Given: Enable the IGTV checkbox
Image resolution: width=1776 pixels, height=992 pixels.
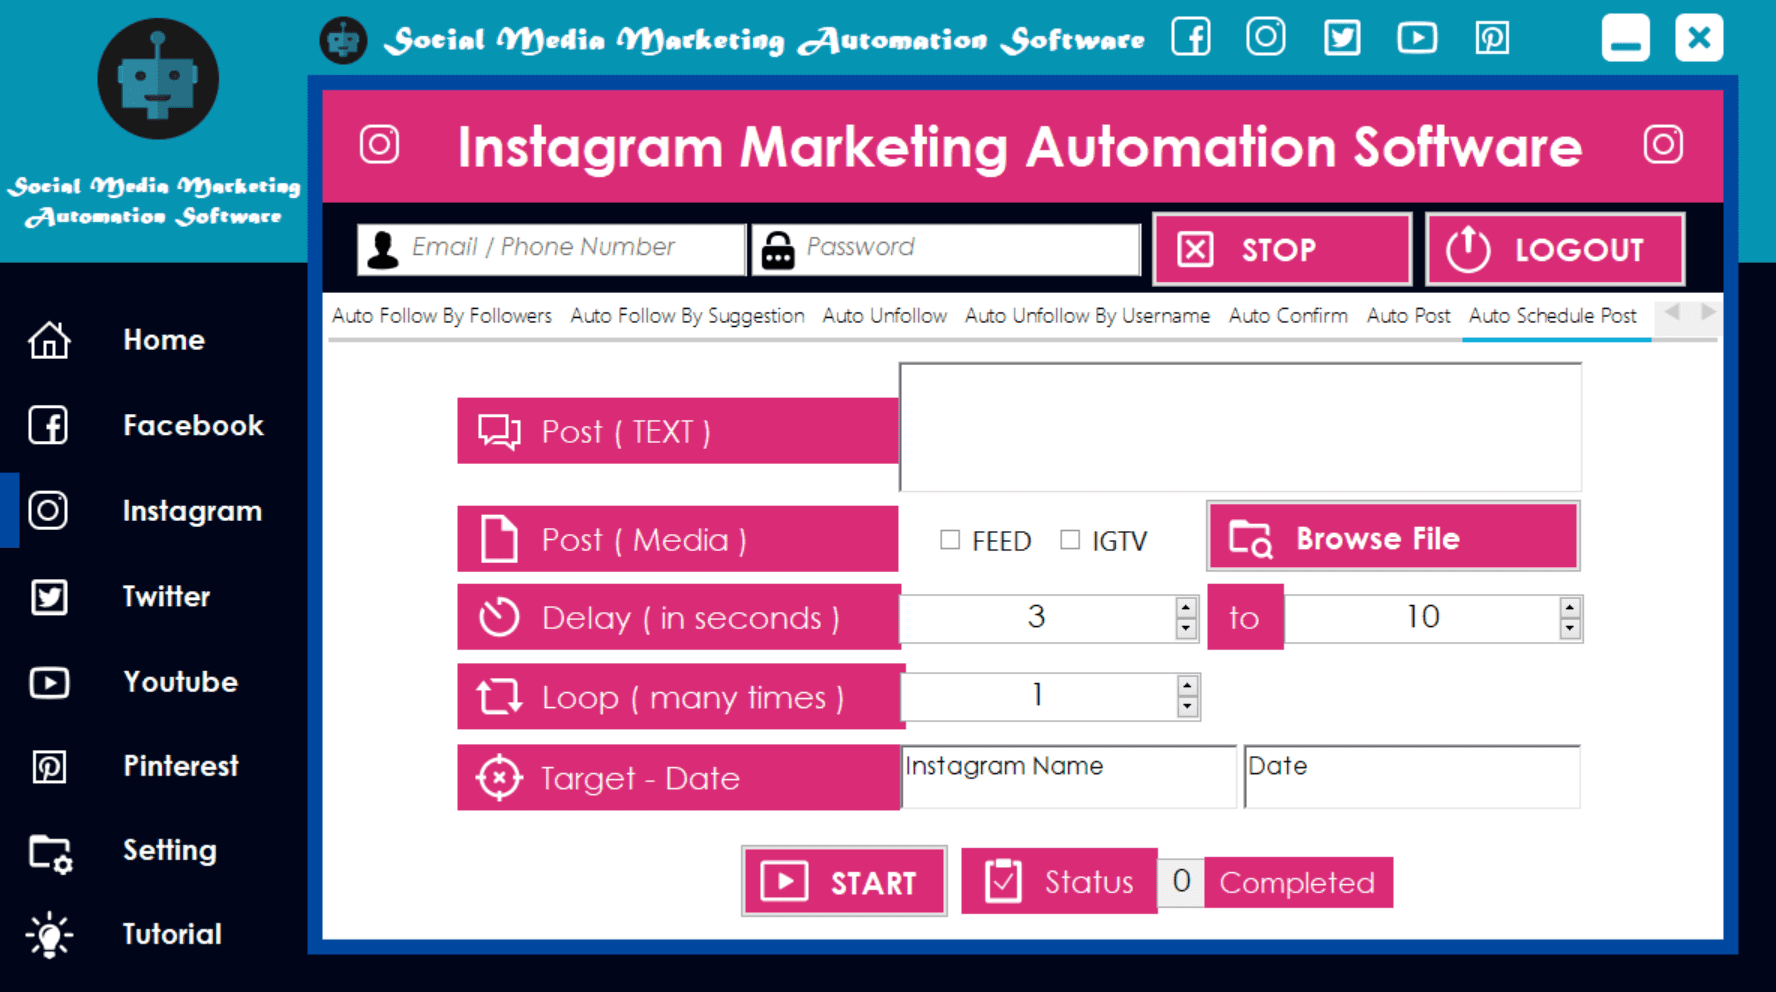Looking at the screenshot, I should (x=1070, y=540).
